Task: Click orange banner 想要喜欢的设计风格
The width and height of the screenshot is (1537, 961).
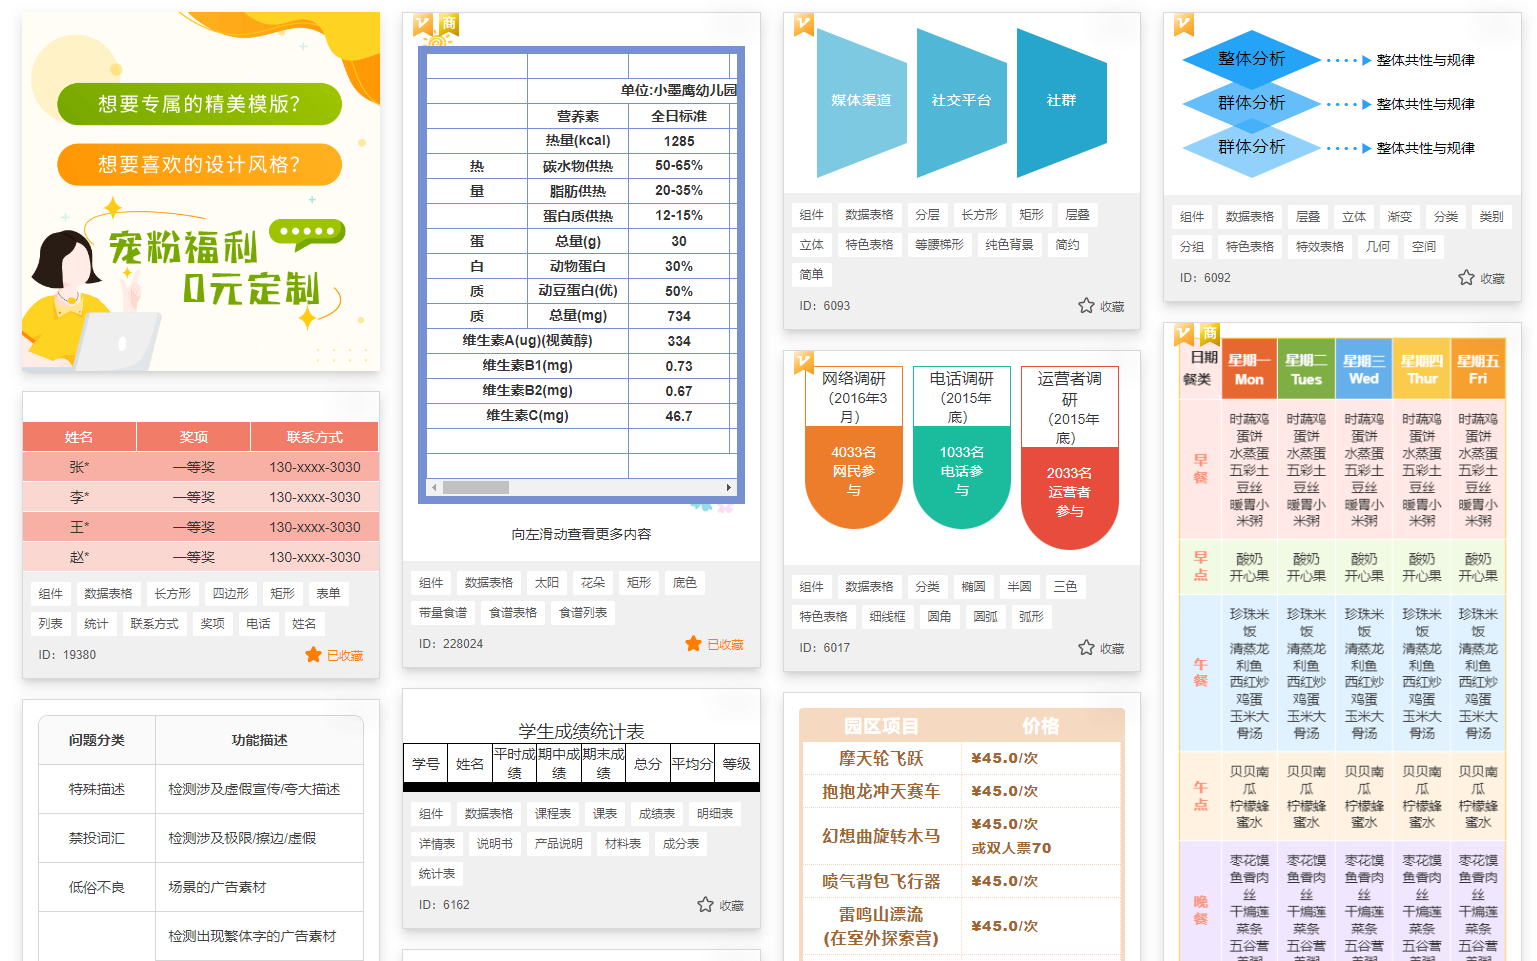Action: click(x=200, y=165)
